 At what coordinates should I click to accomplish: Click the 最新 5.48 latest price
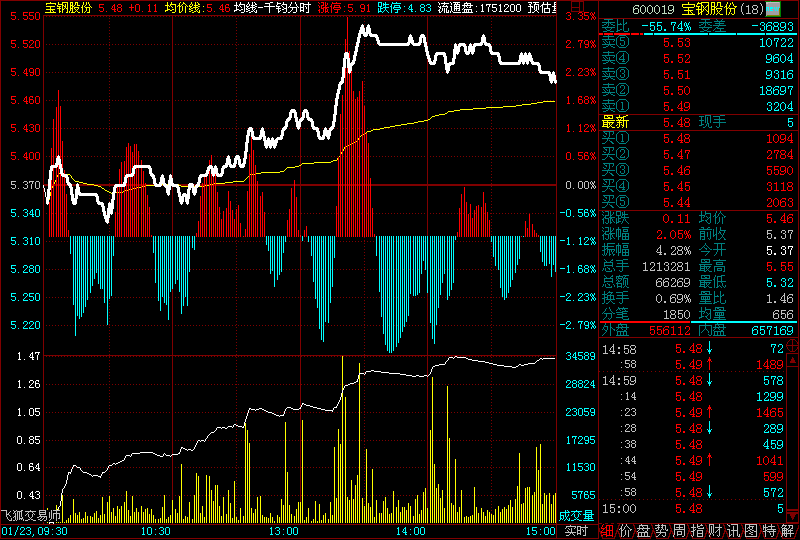click(677, 122)
